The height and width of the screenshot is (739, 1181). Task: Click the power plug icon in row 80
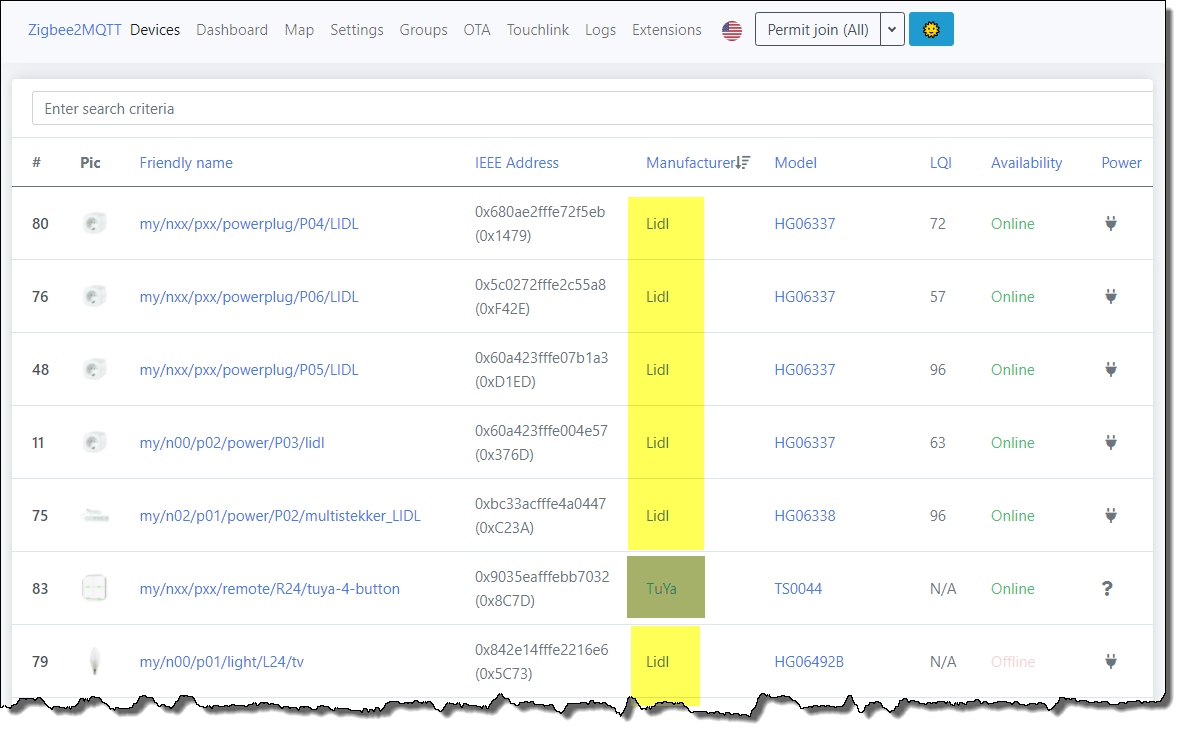[1110, 223]
